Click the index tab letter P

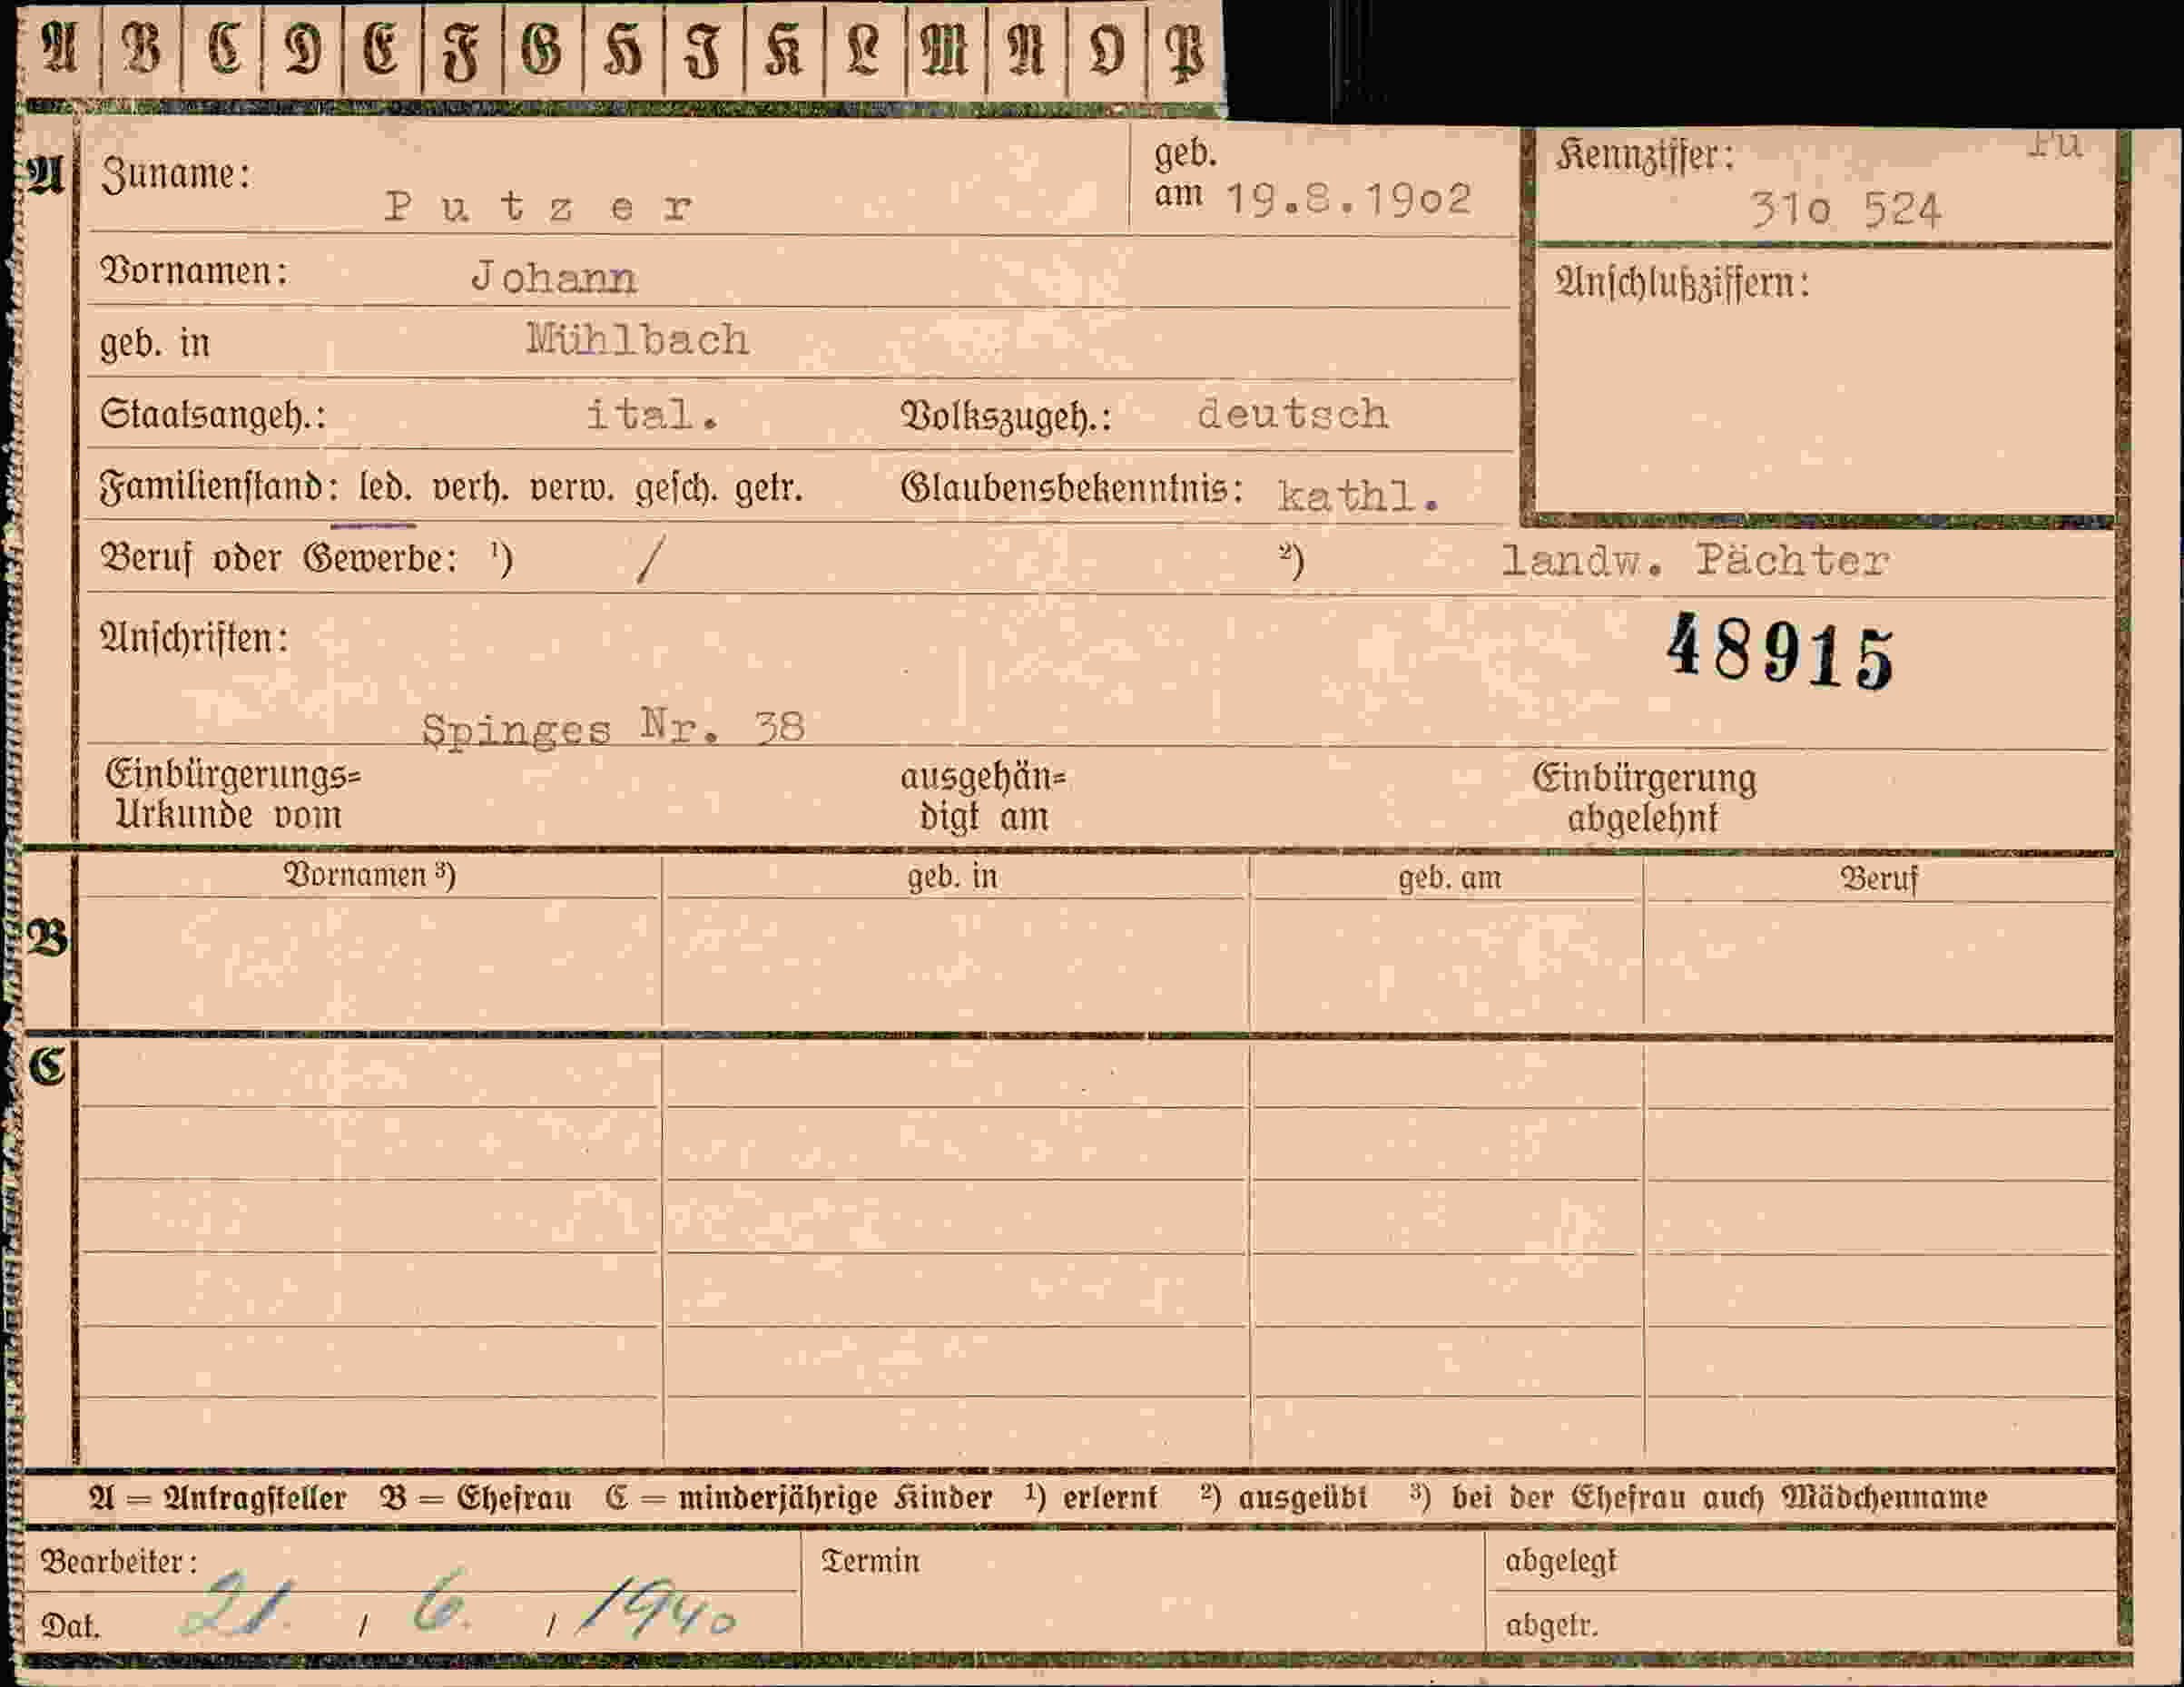click(x=1186, y=54)
